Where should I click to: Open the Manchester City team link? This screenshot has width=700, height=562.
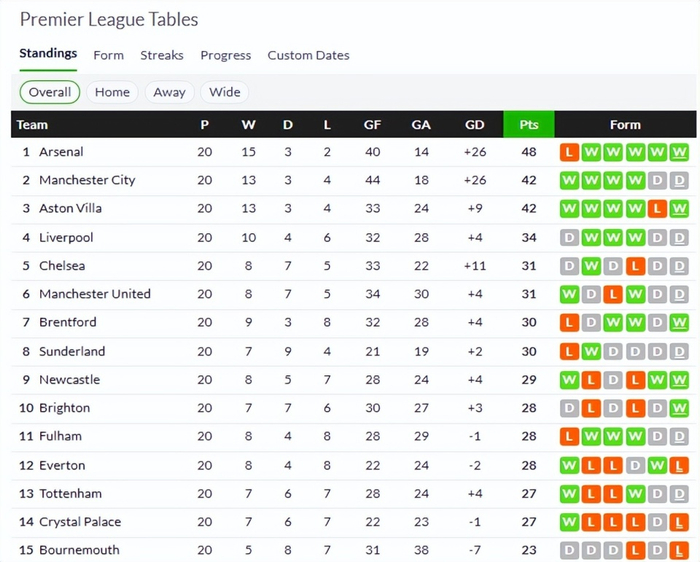pyautogui.click(x=87, y=181)
